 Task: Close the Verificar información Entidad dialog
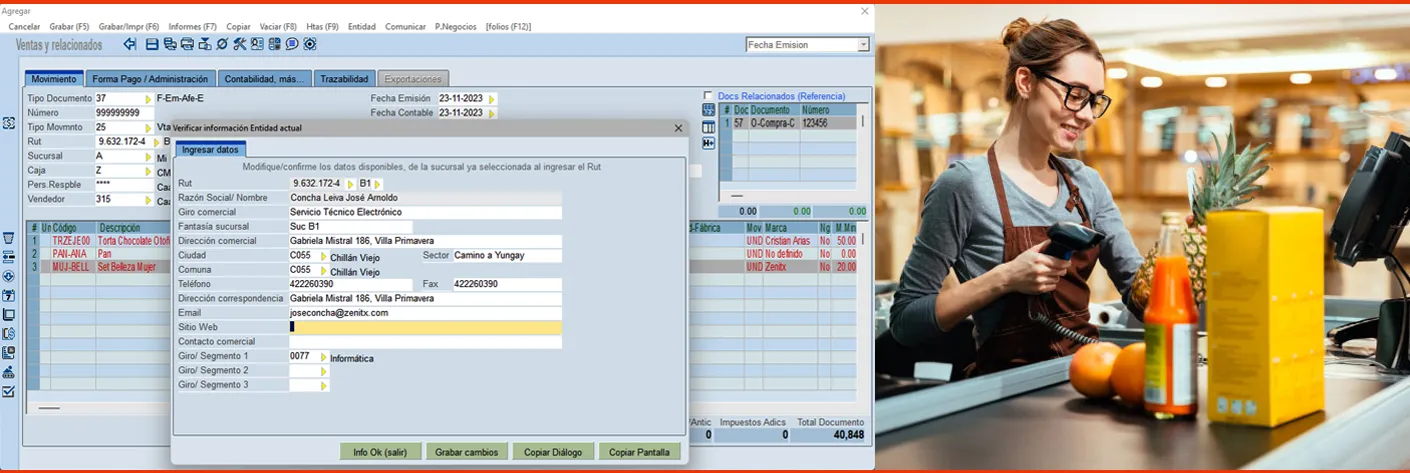pos(678,128)
